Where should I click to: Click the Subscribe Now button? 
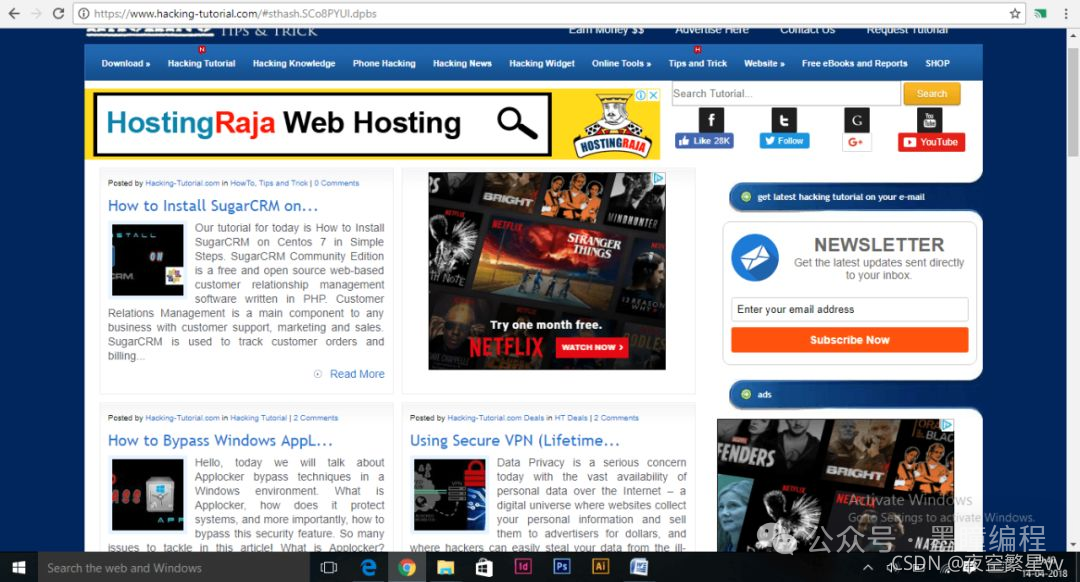tap(849, 340)
